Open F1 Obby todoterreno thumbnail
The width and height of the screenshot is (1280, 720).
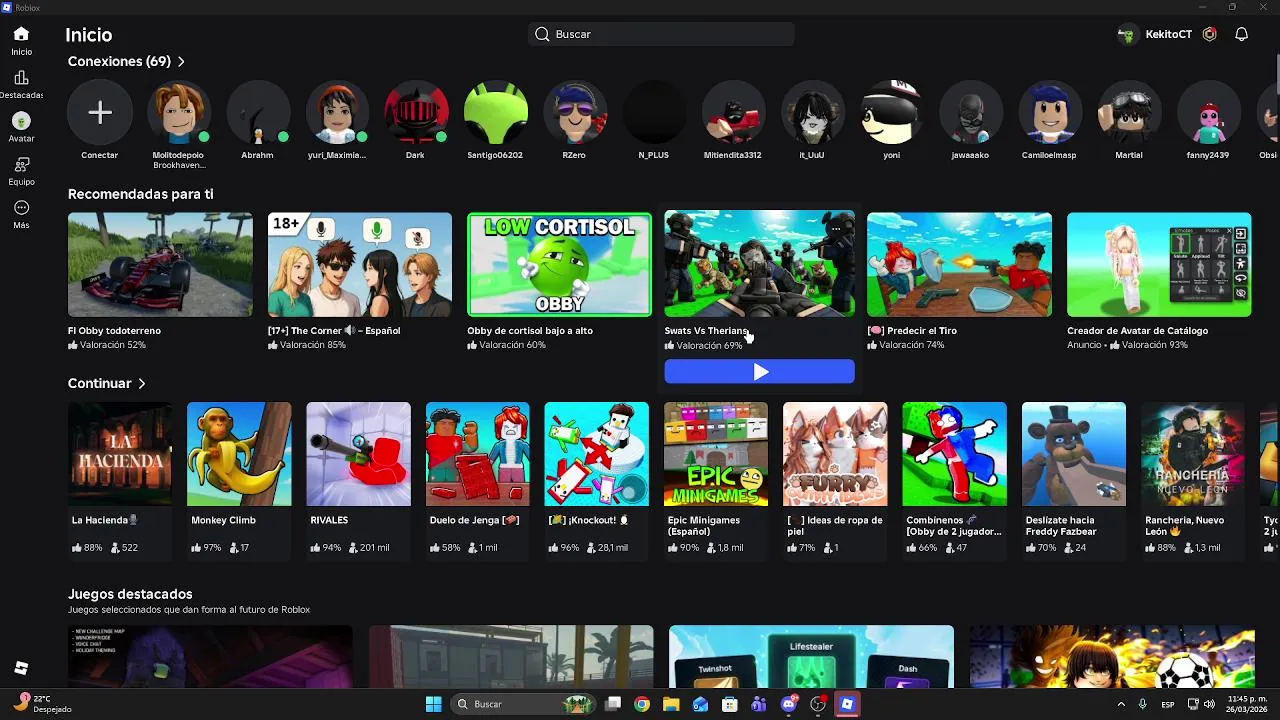[160, 265]
